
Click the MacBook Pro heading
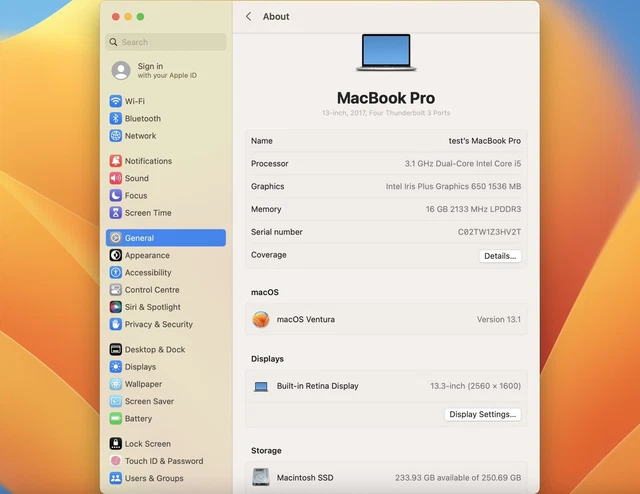coord(386,98)
